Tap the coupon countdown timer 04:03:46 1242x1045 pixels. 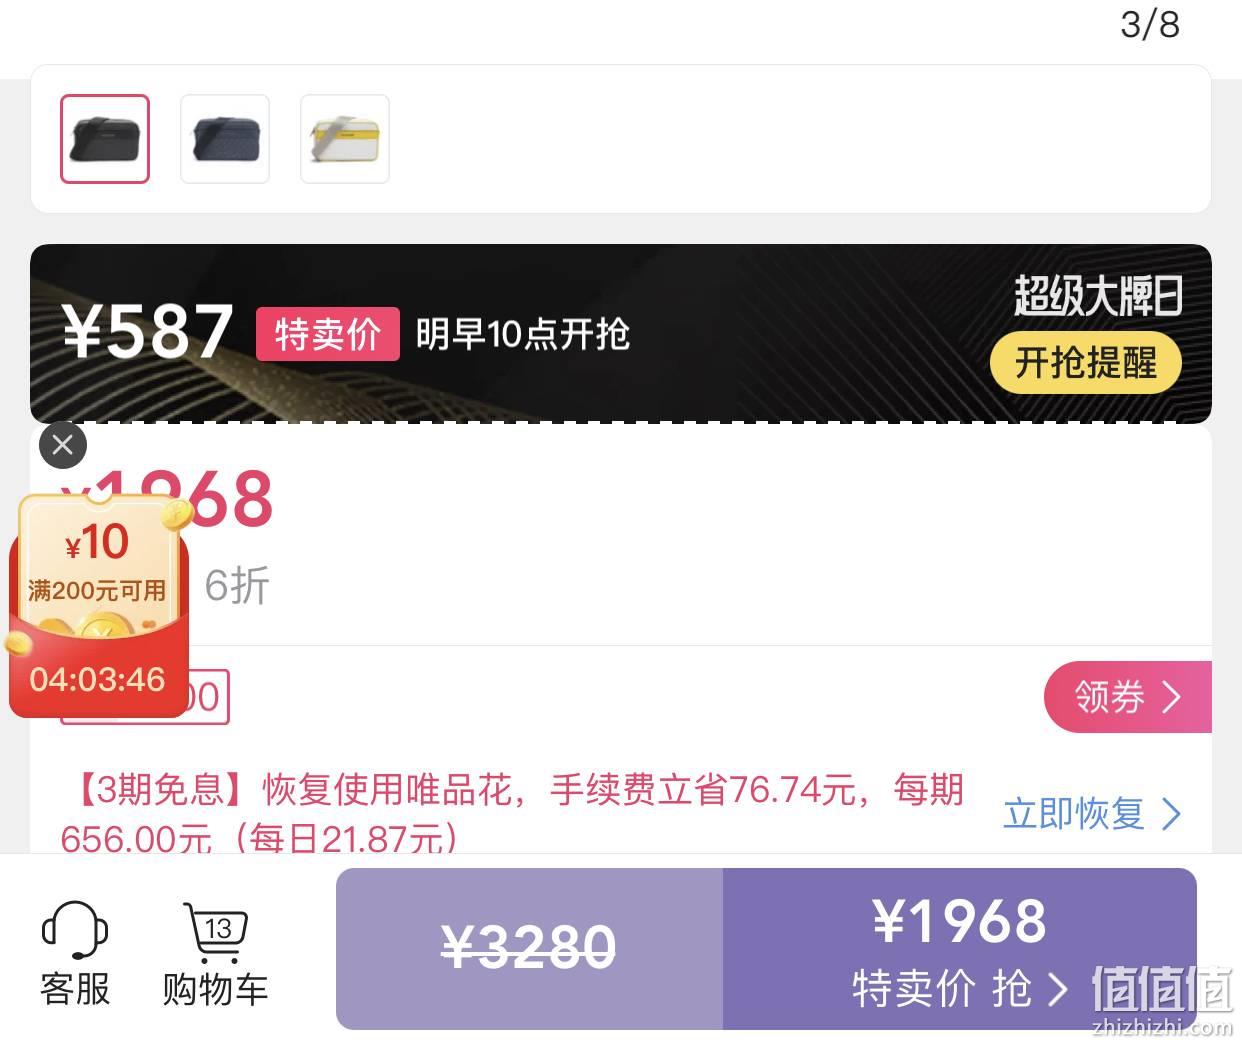[97, 680]
